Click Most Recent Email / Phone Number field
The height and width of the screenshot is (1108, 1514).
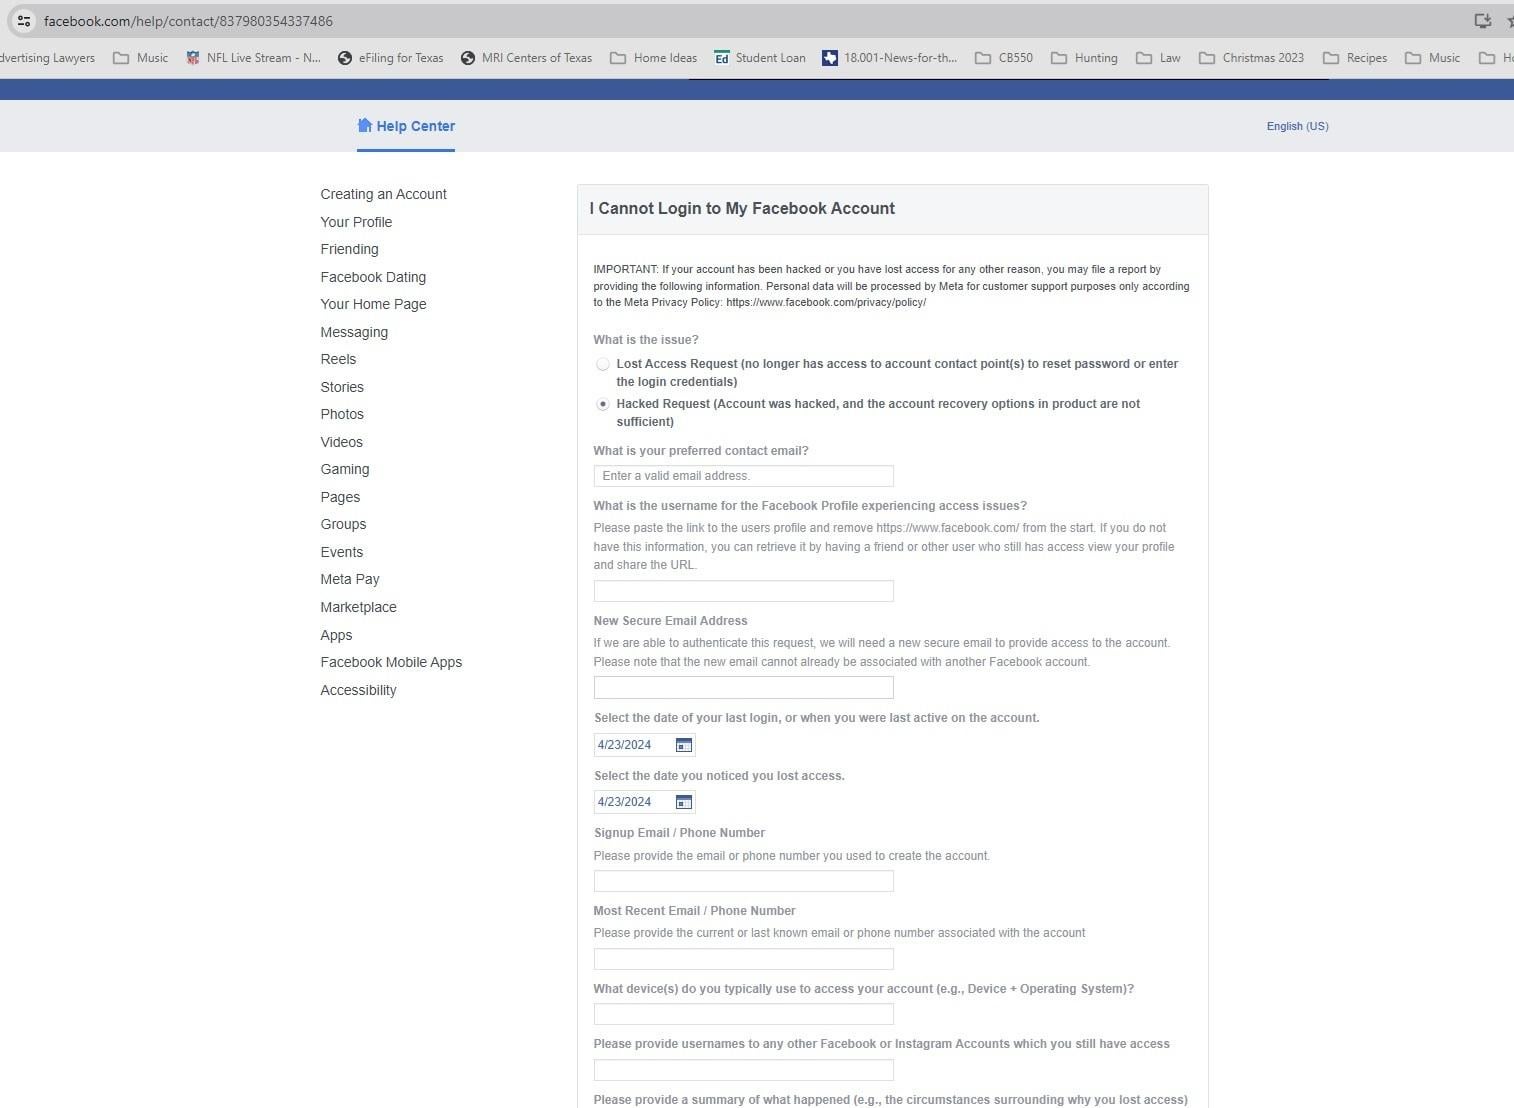tap(743, 959)
